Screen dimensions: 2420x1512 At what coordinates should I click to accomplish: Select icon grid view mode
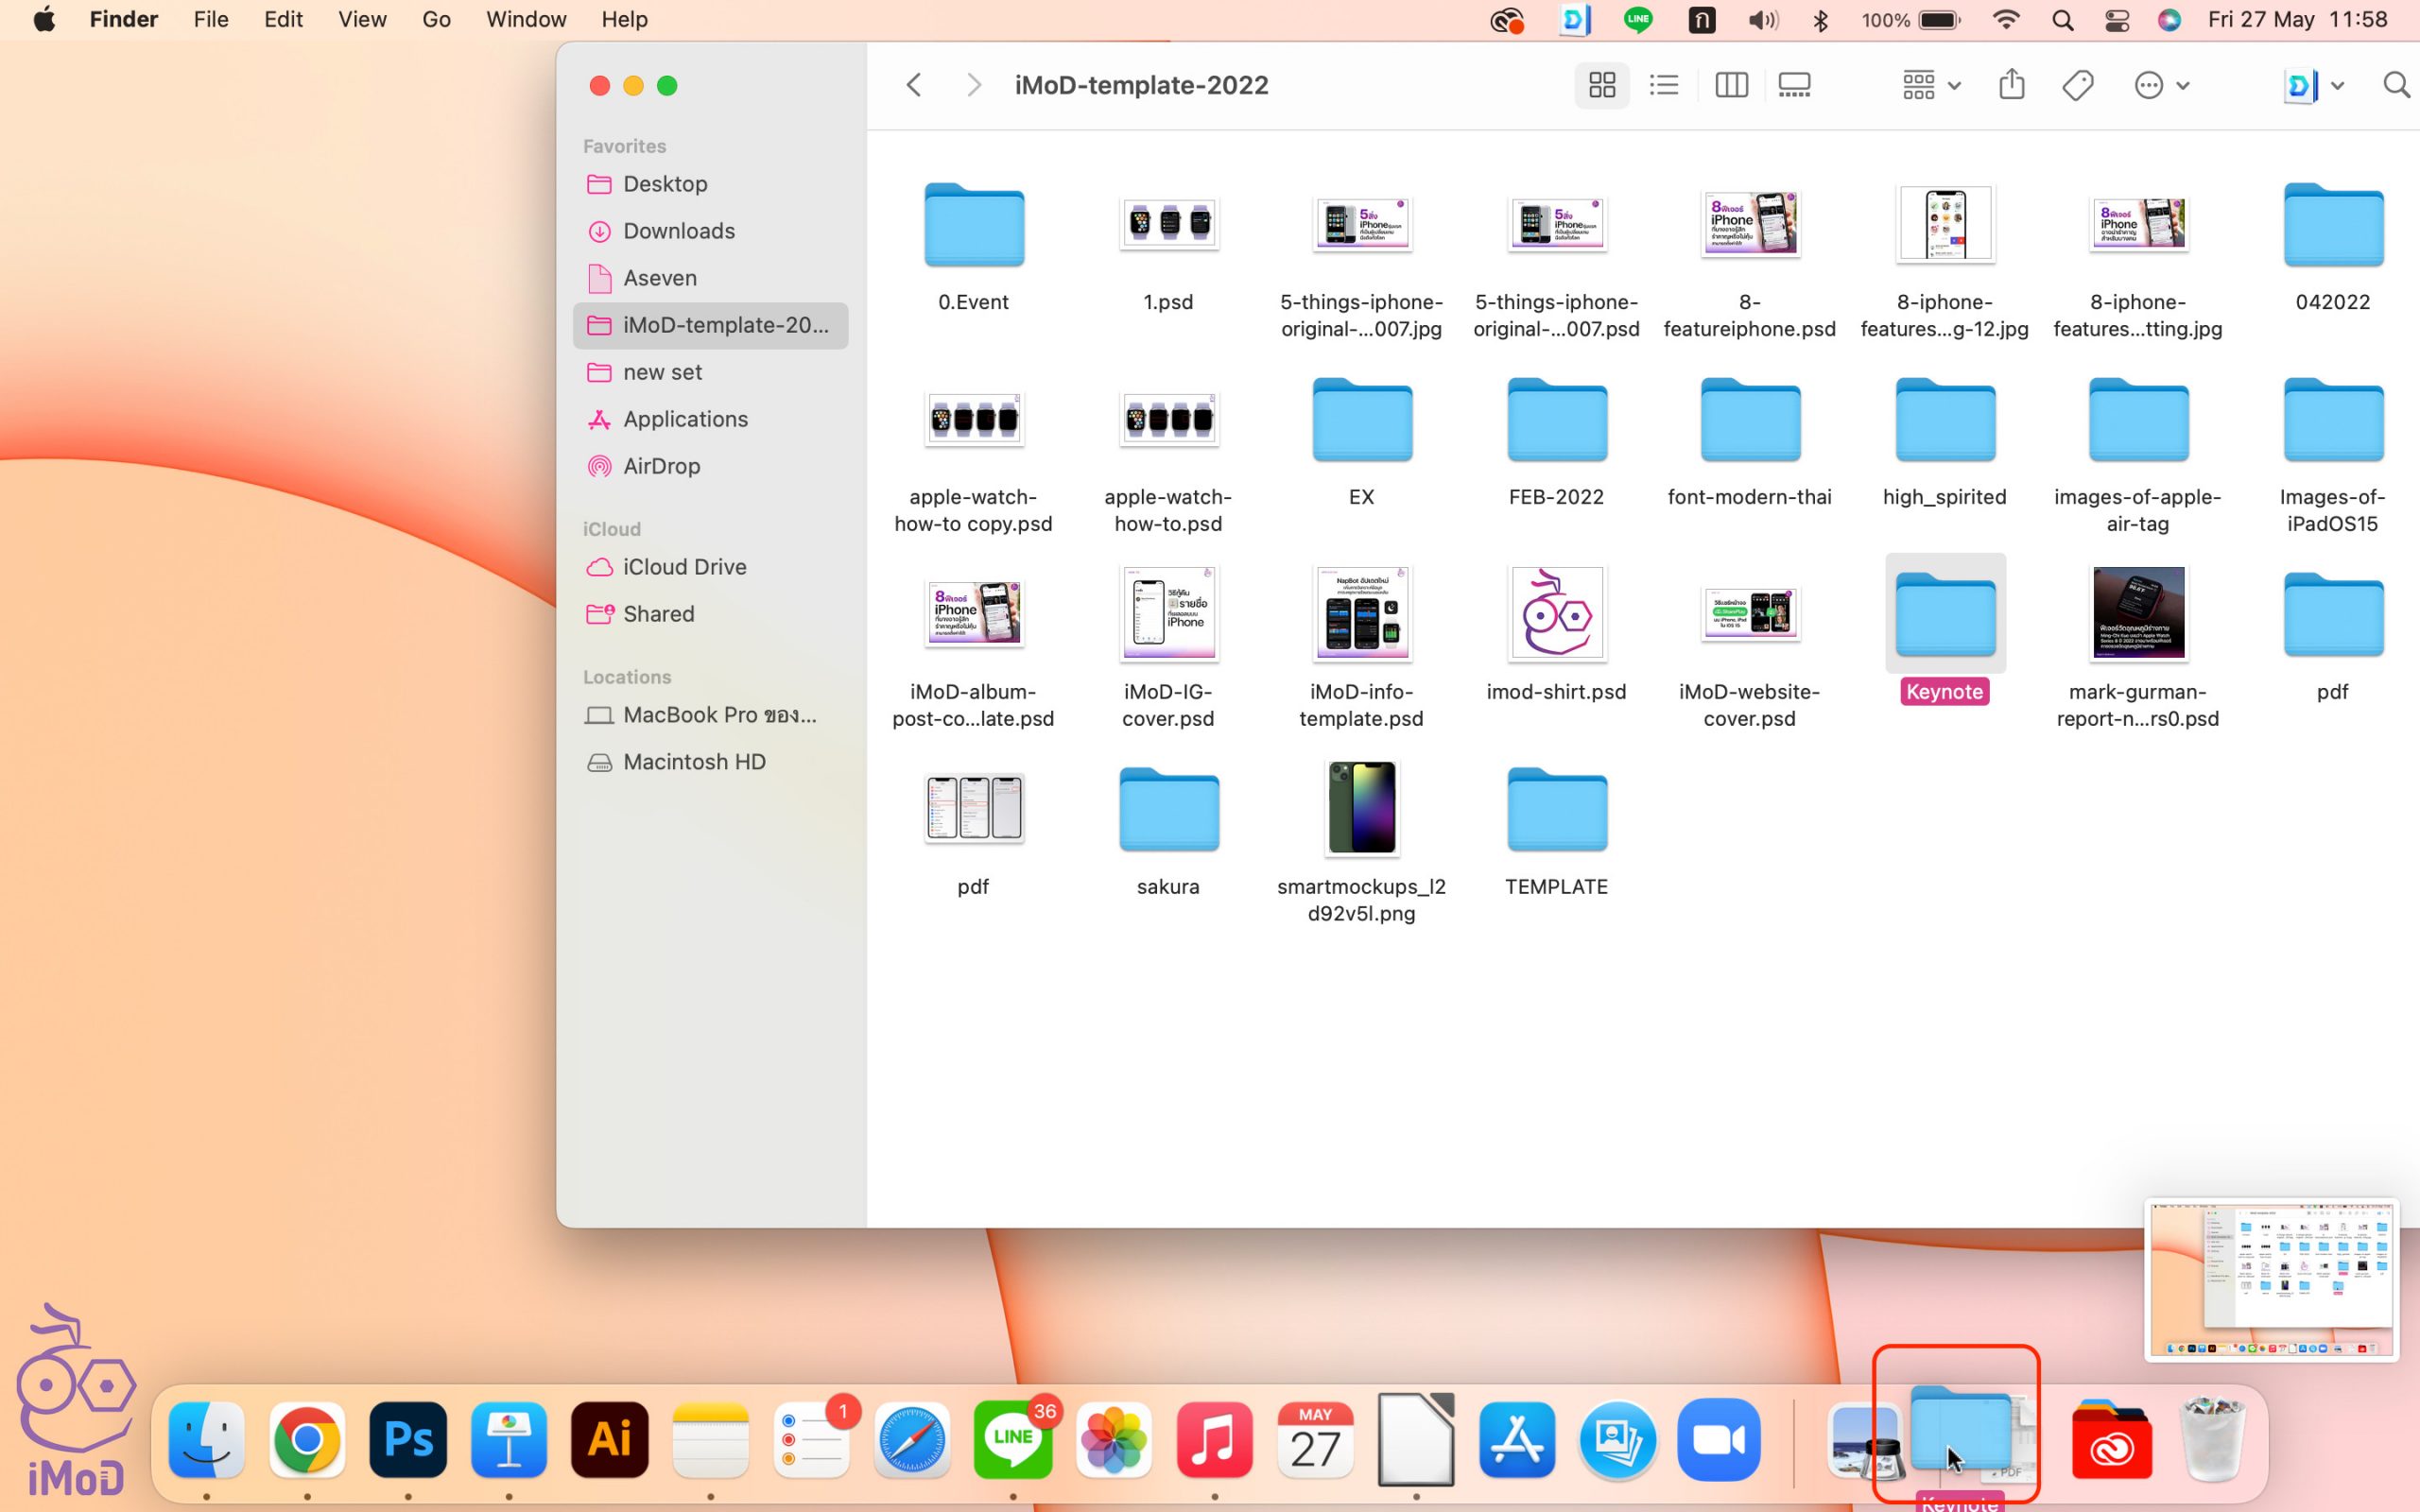click(x=1601, y=85)
